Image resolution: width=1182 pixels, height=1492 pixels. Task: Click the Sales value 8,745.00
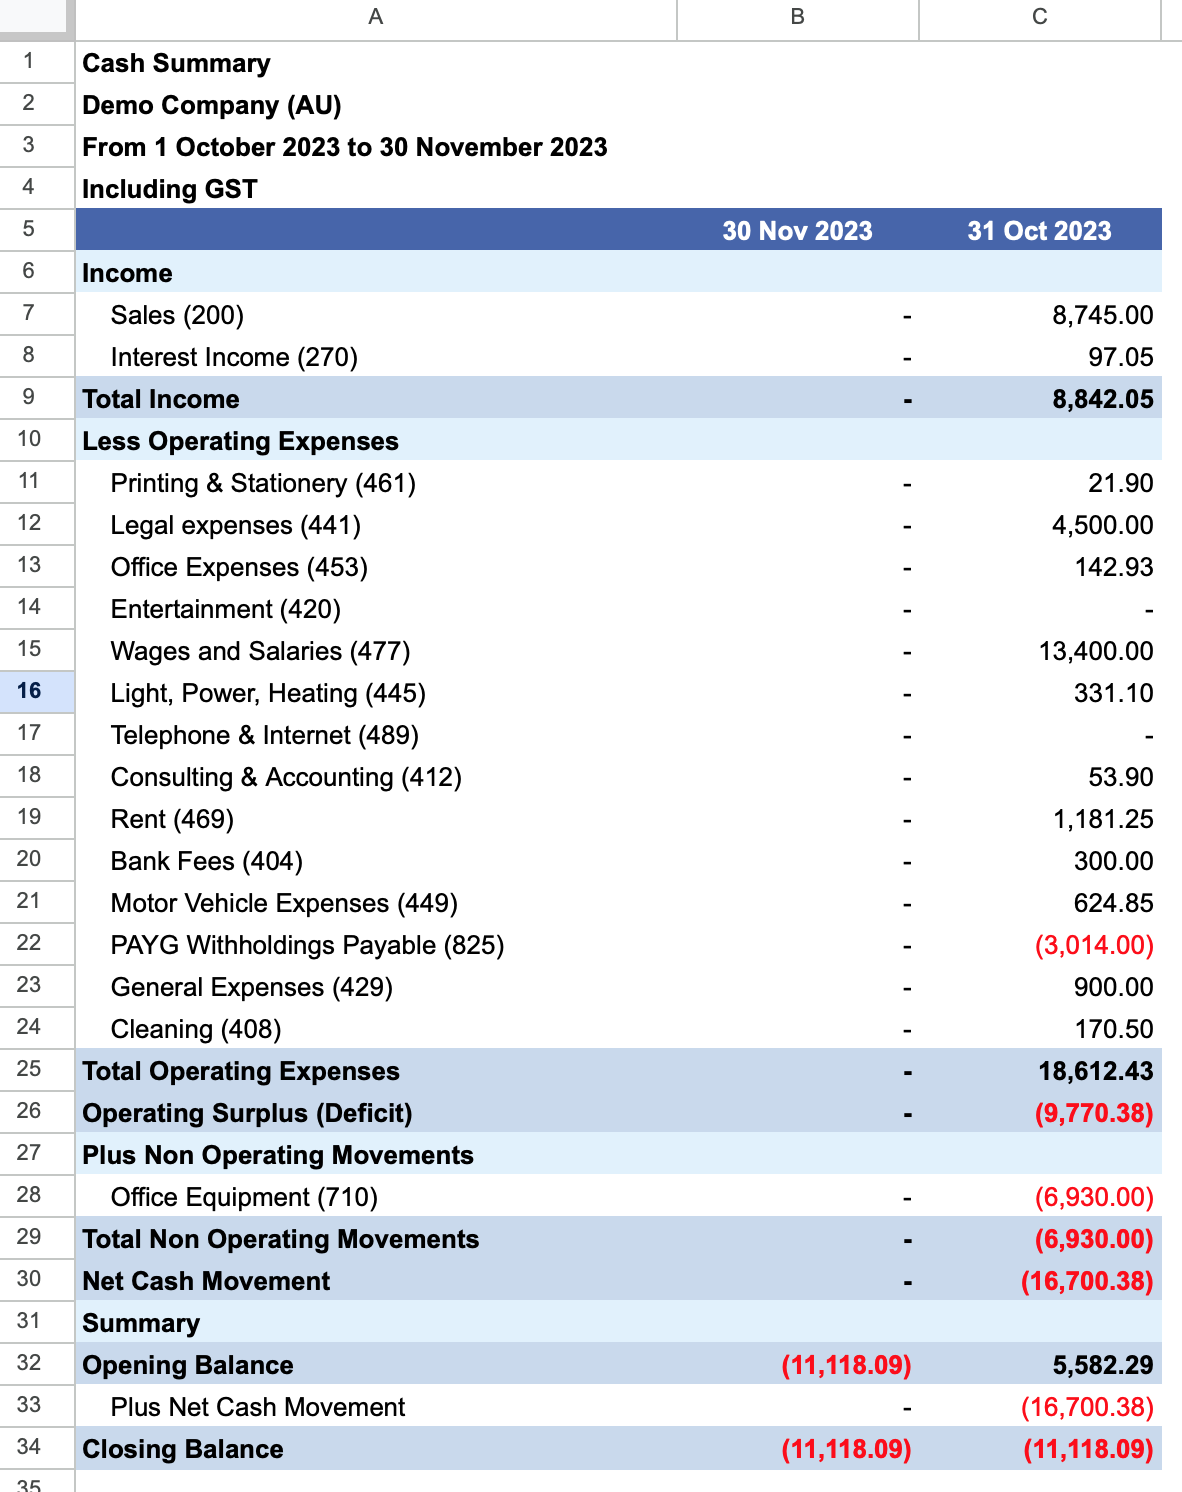pyautogui.click(x=1102, y=315)
